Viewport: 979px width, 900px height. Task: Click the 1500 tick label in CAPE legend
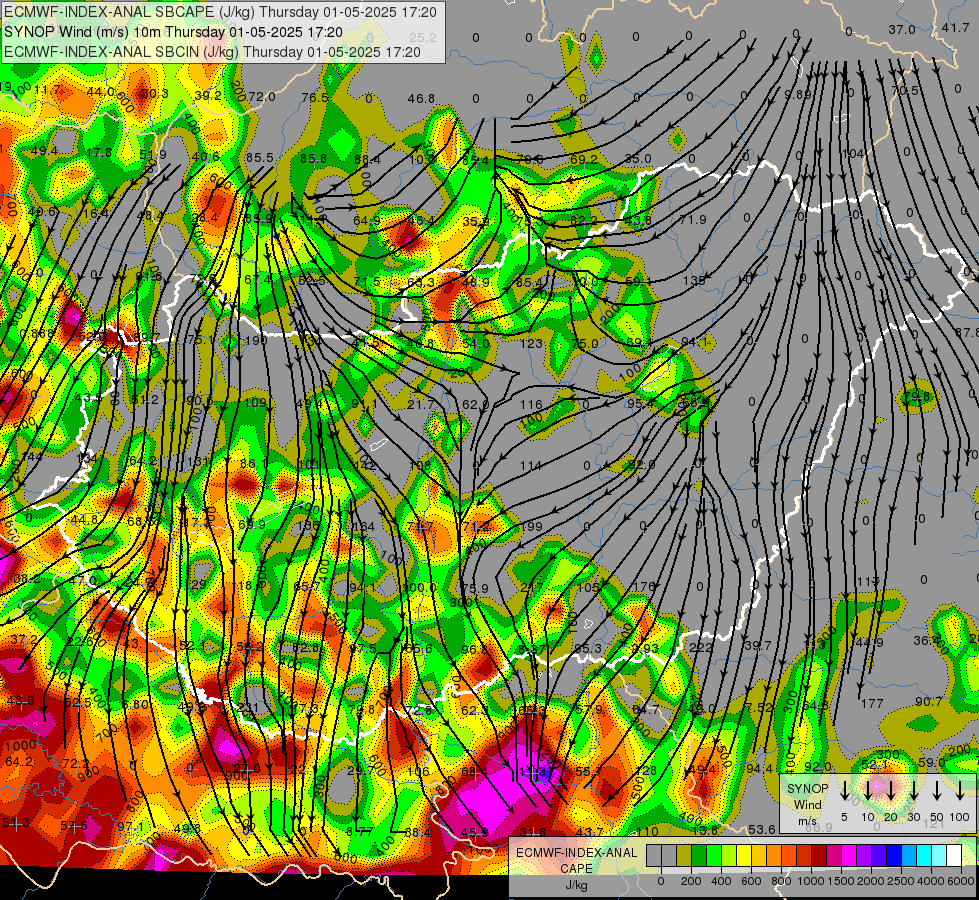pos(841,881)
